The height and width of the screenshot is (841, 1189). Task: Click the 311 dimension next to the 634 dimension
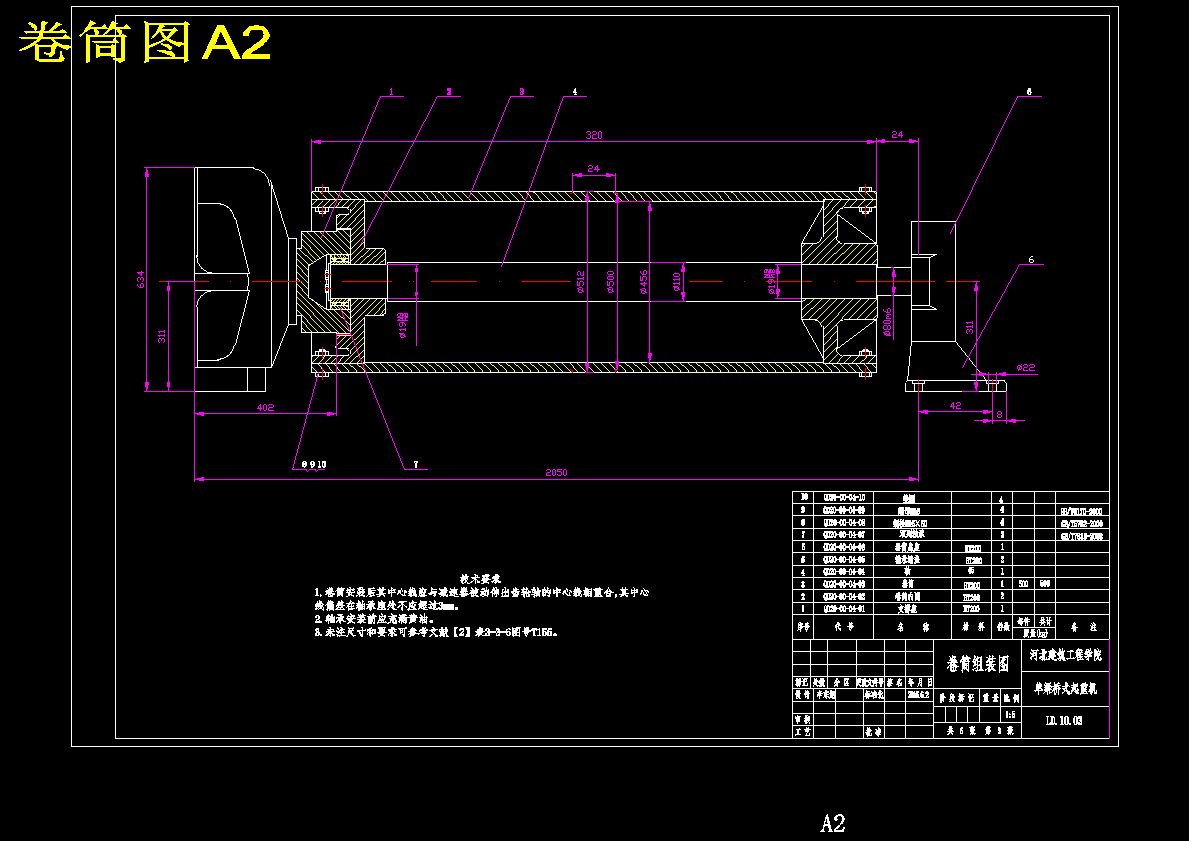click(162, 335)
